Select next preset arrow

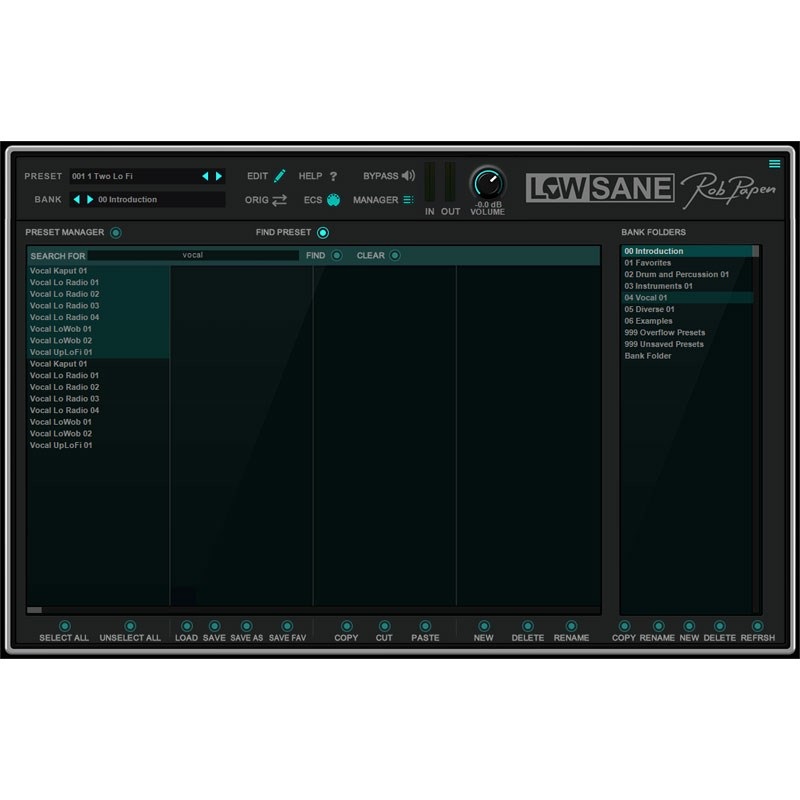click(x=219, y=176)
